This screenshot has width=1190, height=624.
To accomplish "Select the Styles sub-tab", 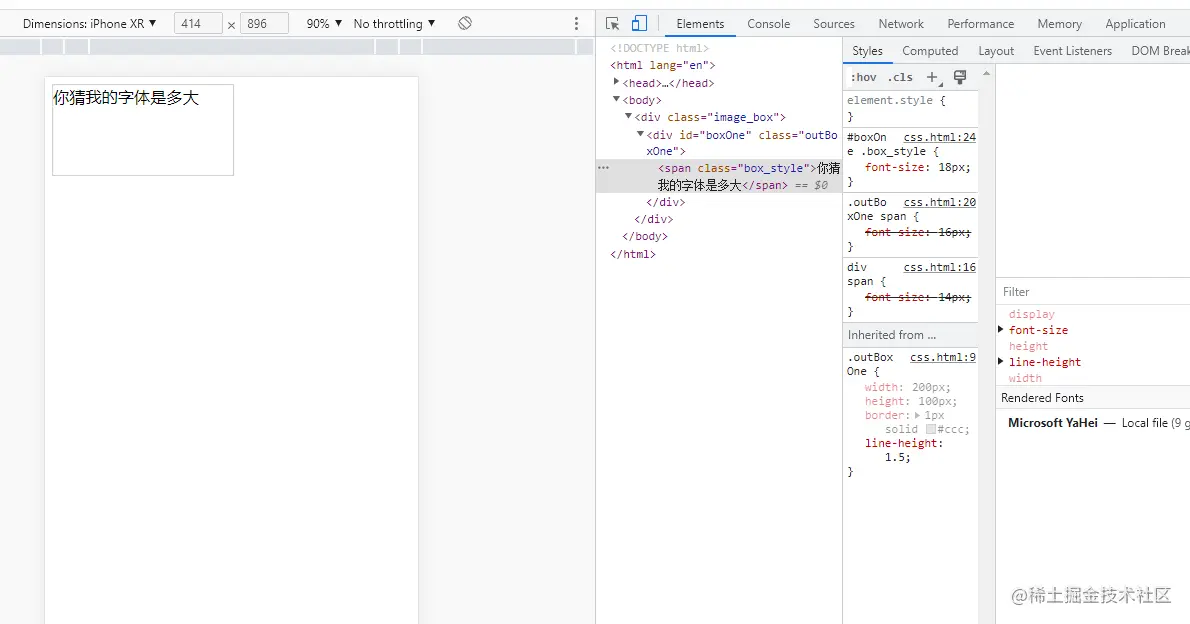I will click(867, 51).
